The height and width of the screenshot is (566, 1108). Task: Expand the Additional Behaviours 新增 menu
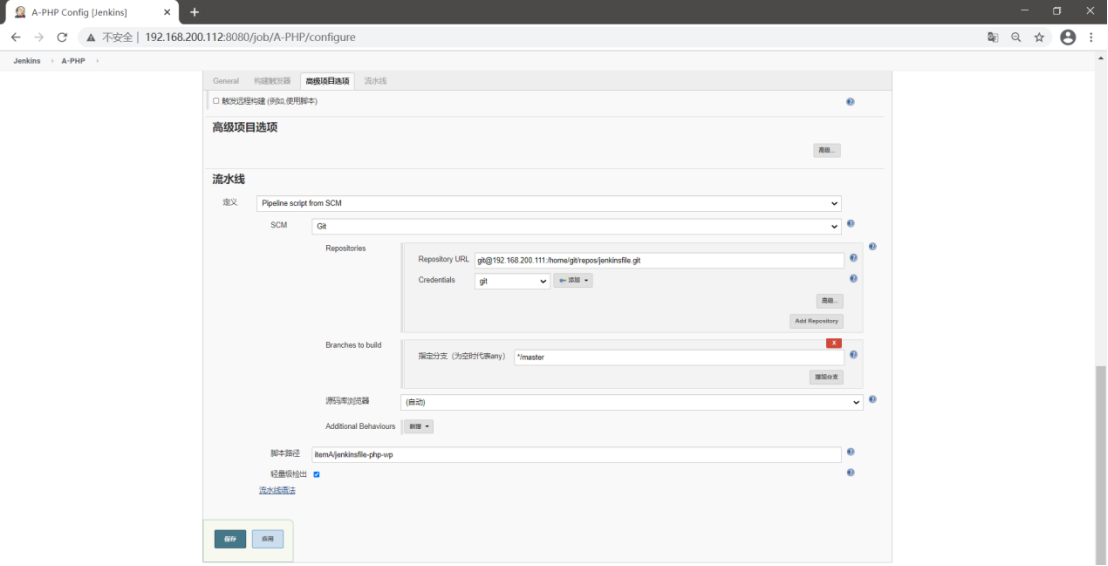click(419, 427)
